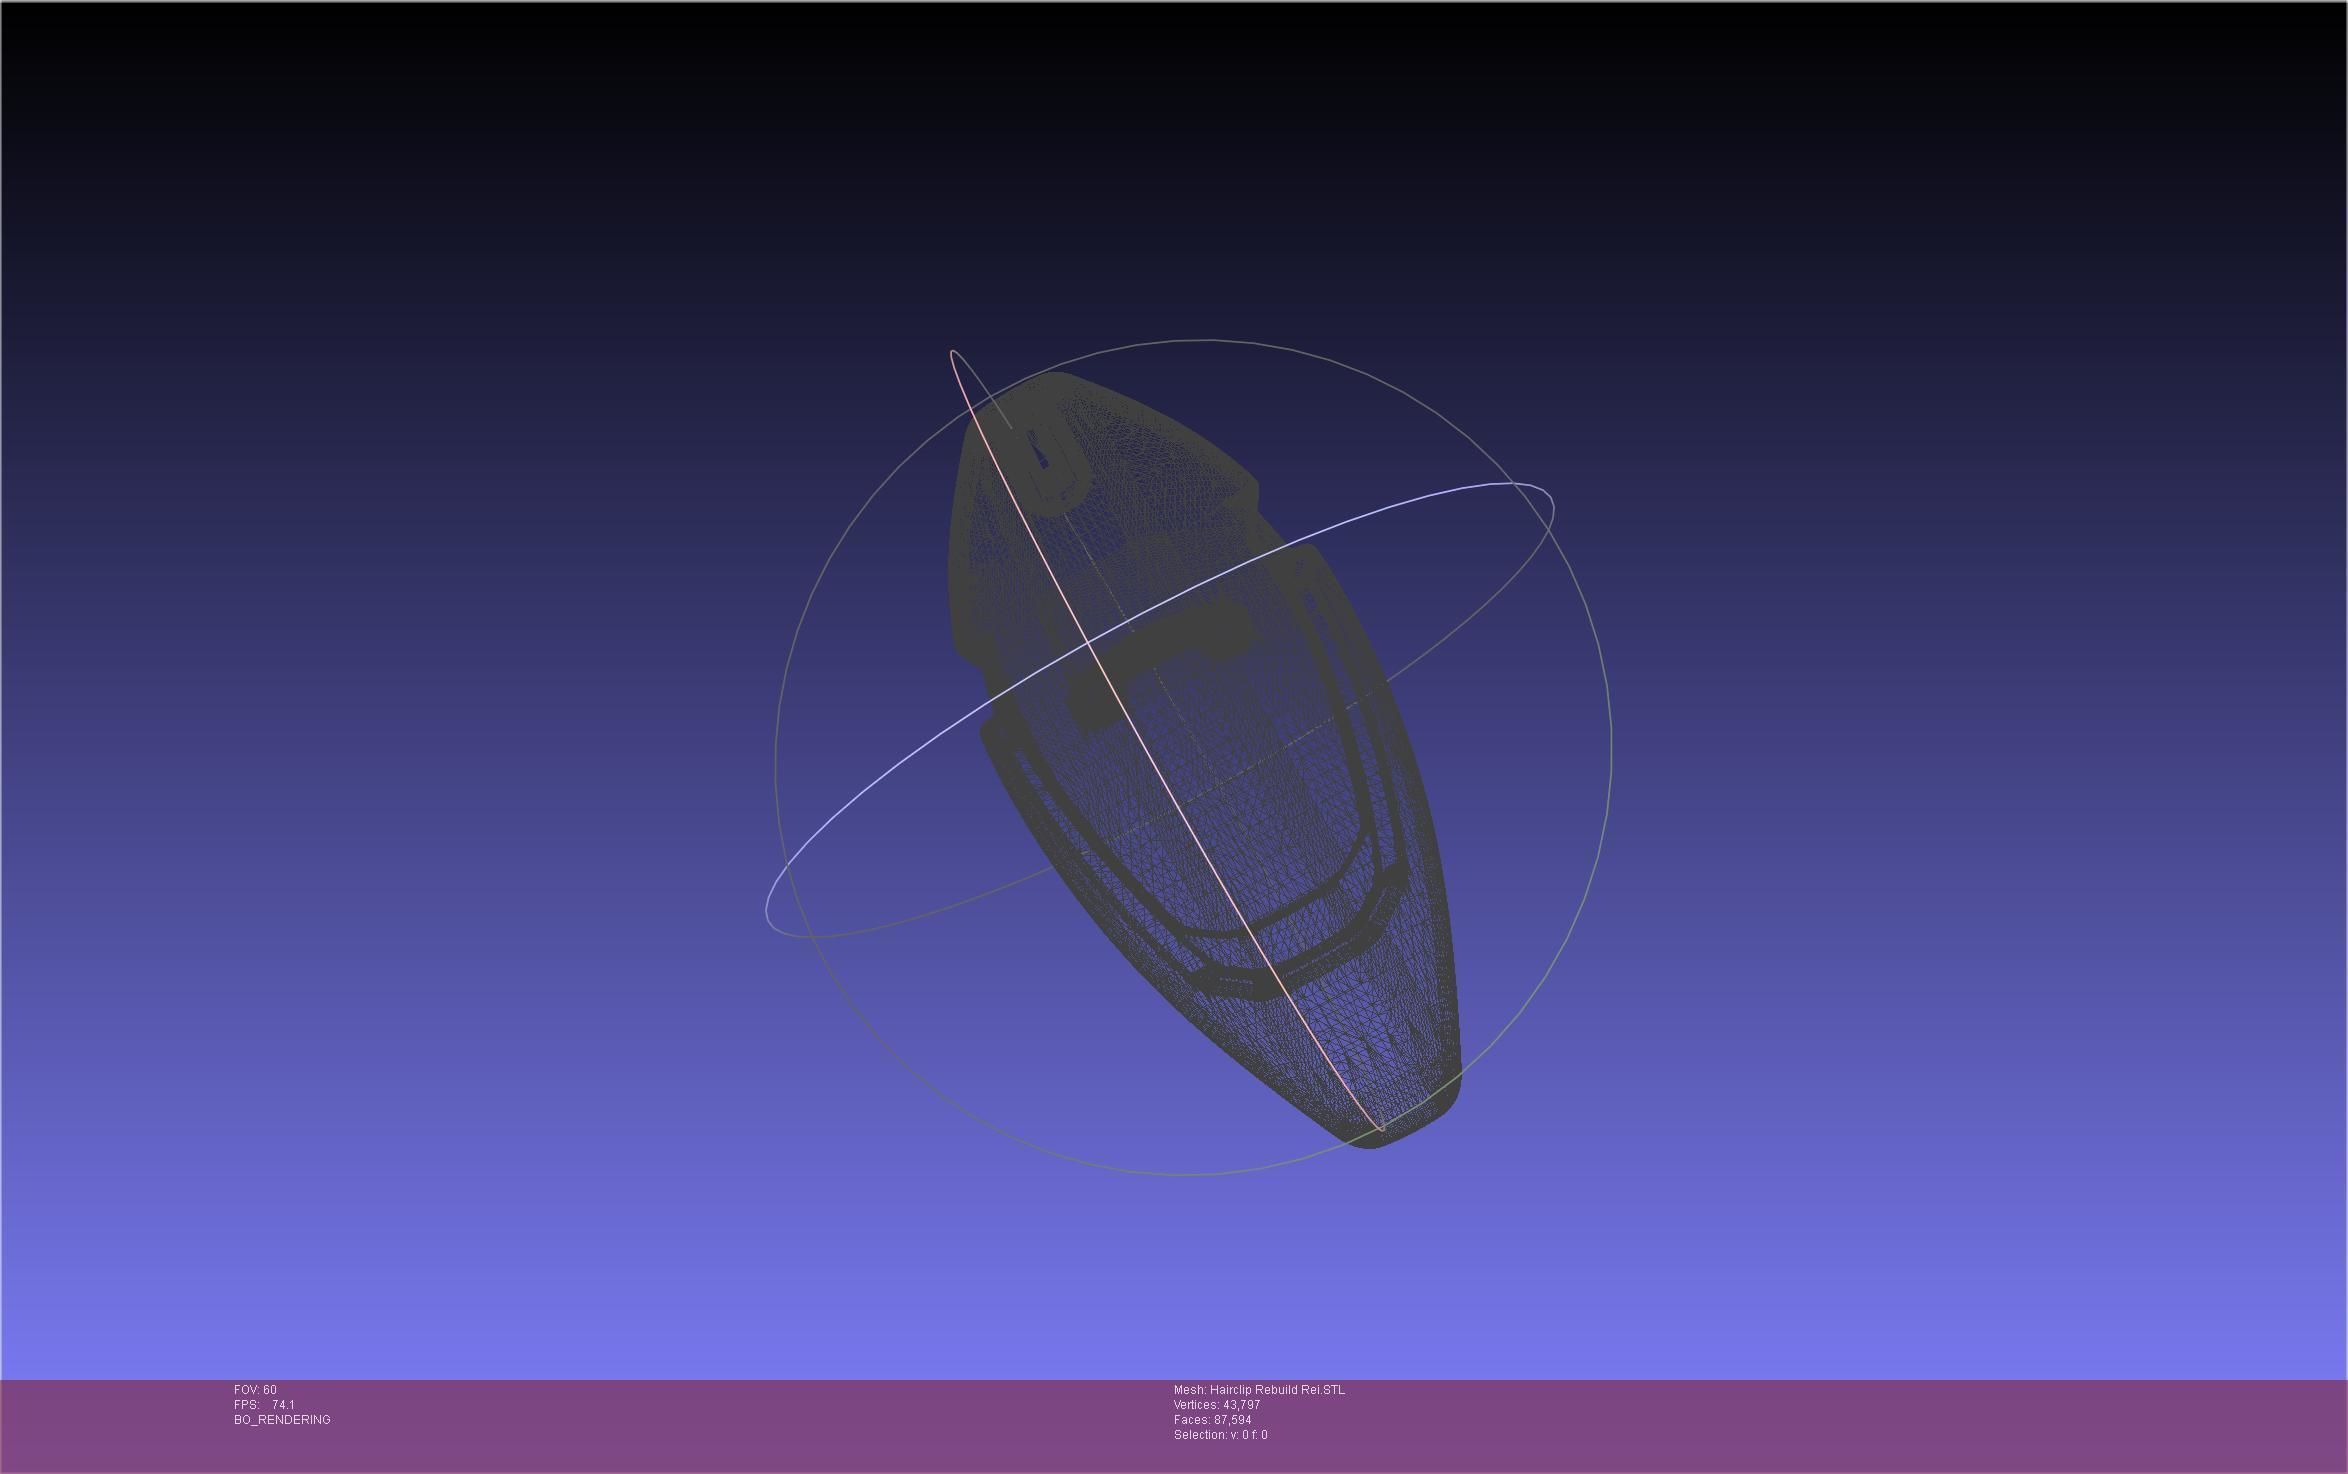
Task: Click the Faces: 87,594 label
Action: 1212,1420
